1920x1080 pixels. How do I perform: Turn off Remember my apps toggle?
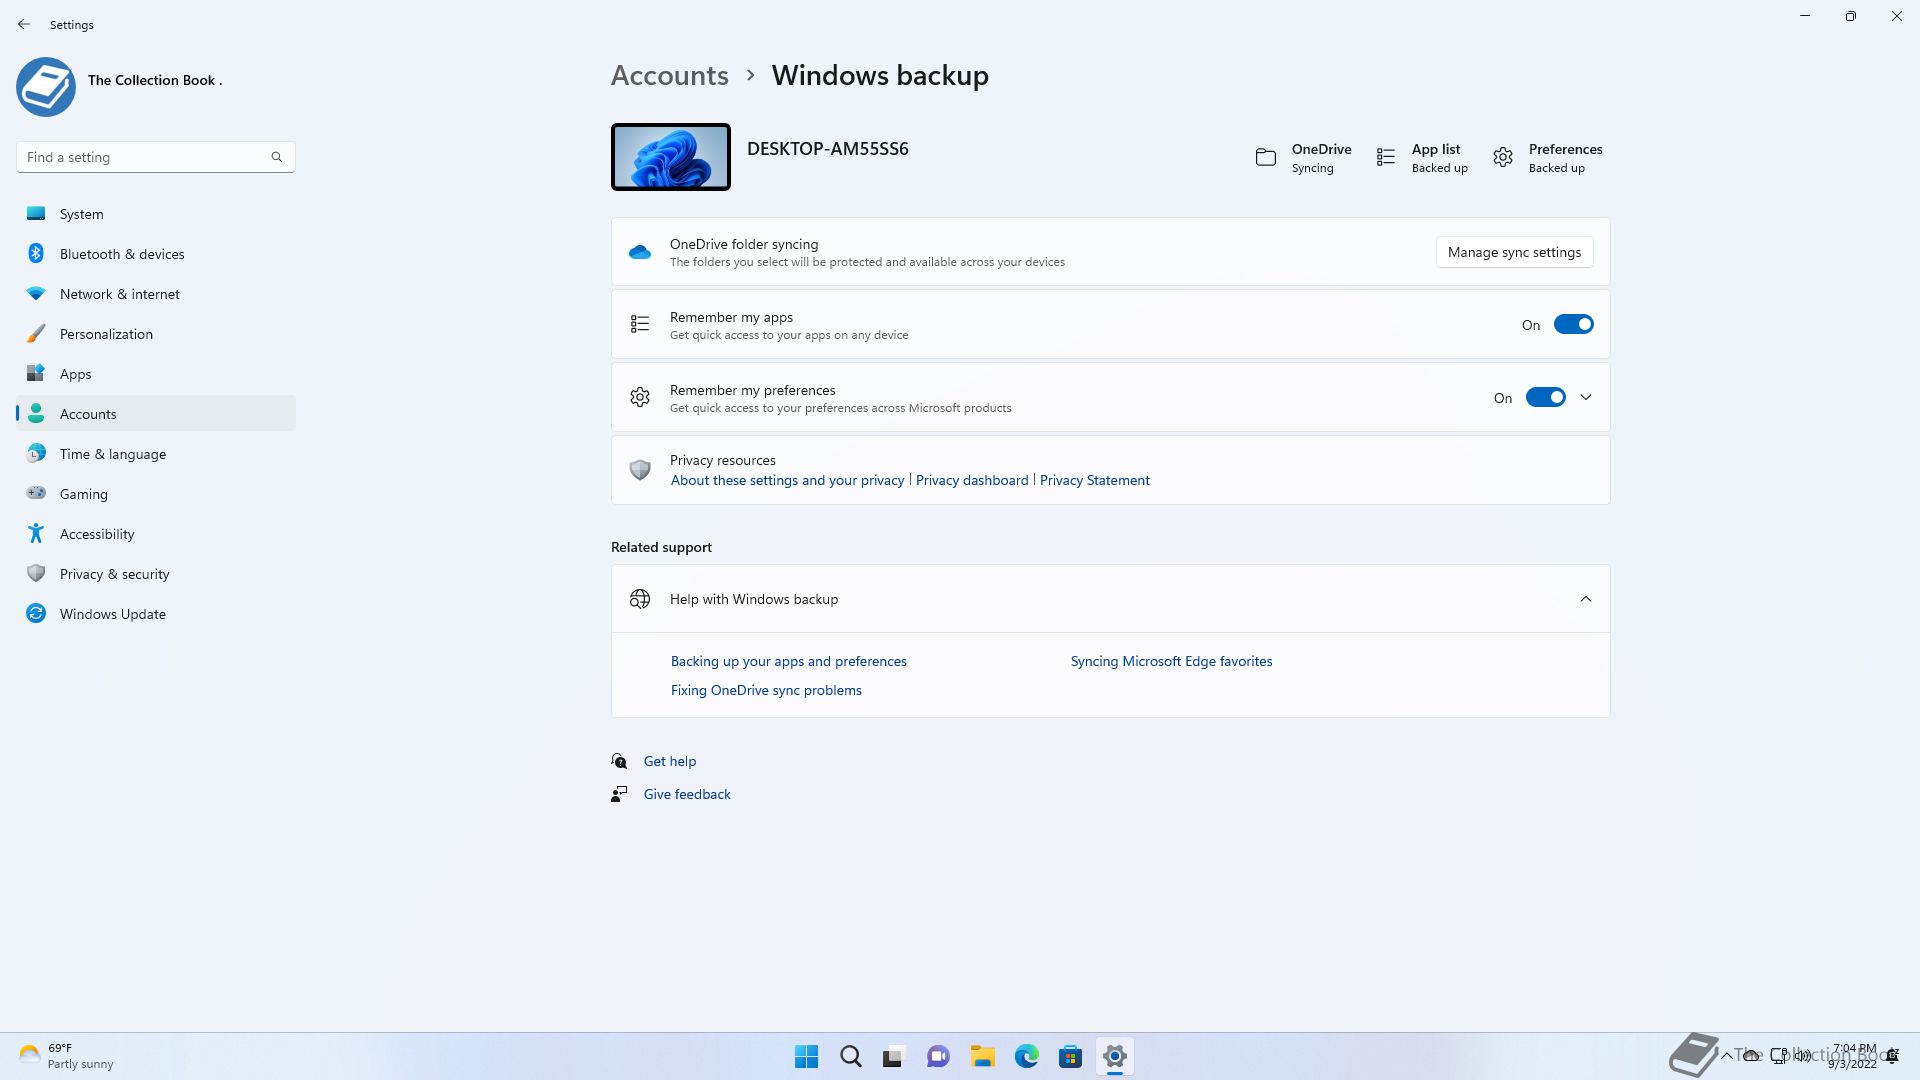click(x=1573, y=324)
